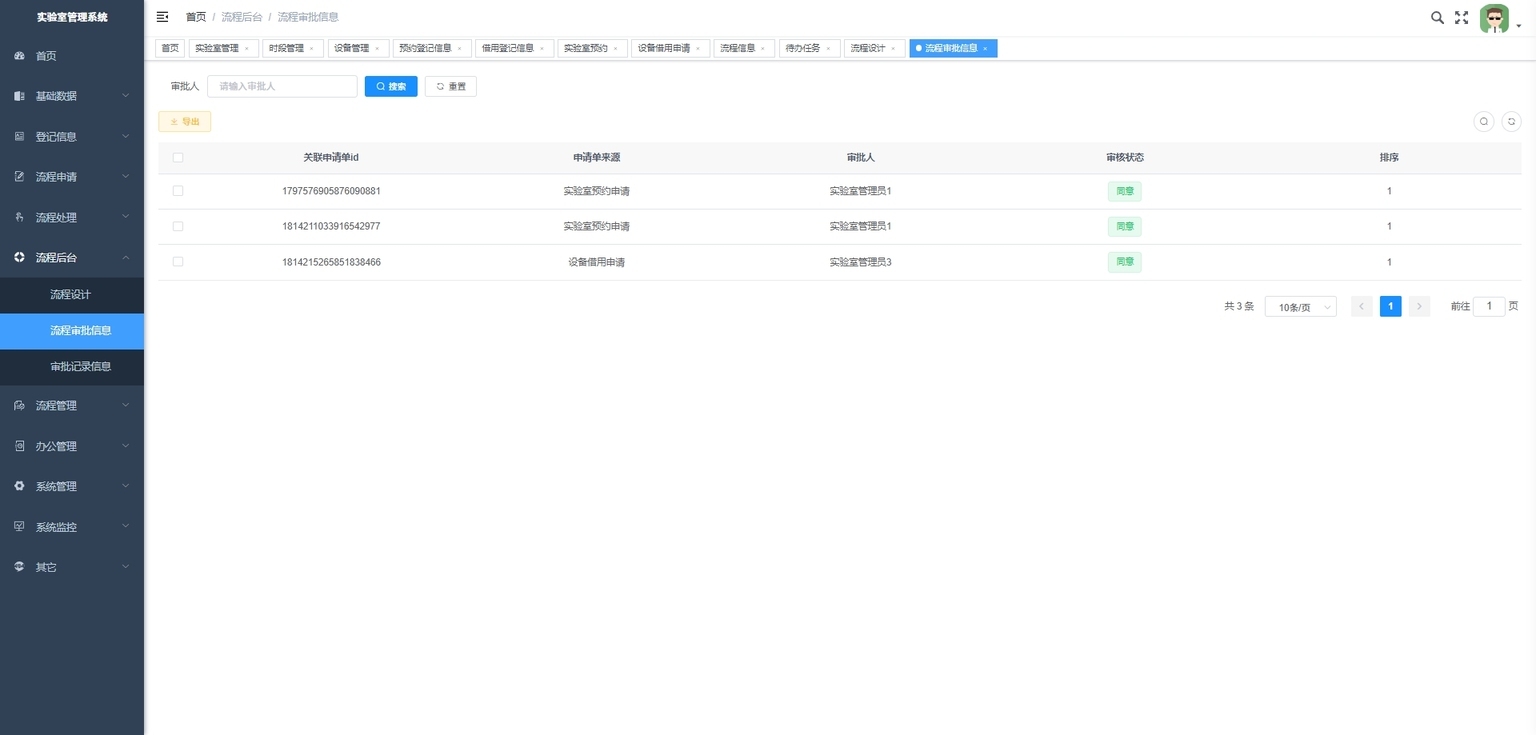Switch to the 首页 tab
This screenshot has width=1536, height=735.
[170, 48]
